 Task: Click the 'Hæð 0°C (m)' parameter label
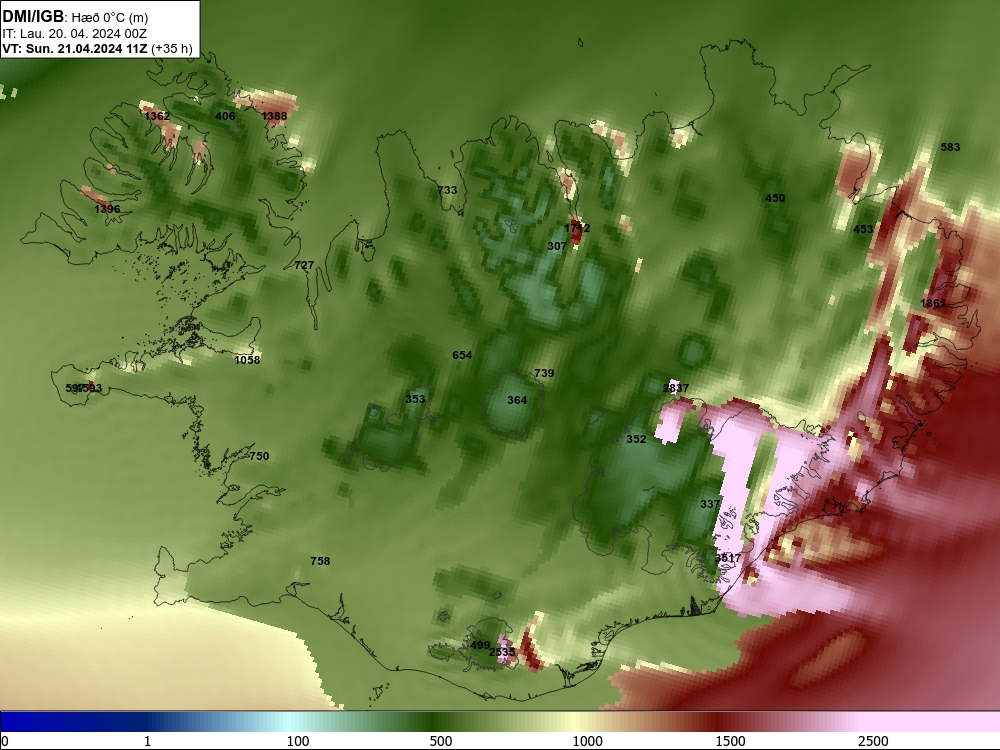[110, 18]
